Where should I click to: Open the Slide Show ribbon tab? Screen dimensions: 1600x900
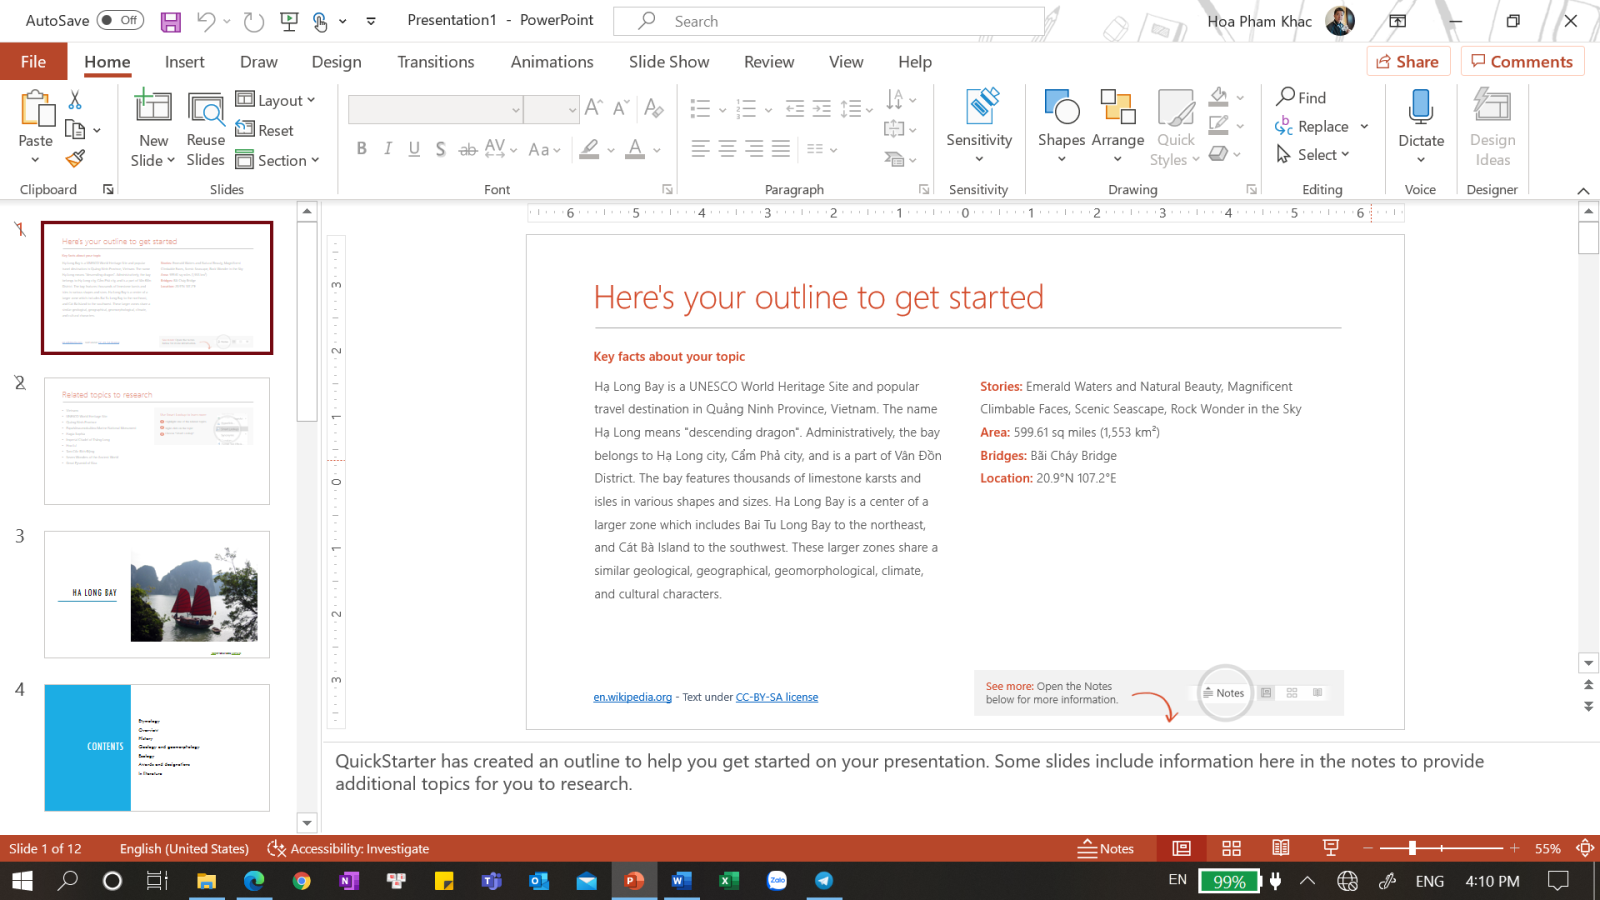668,61
